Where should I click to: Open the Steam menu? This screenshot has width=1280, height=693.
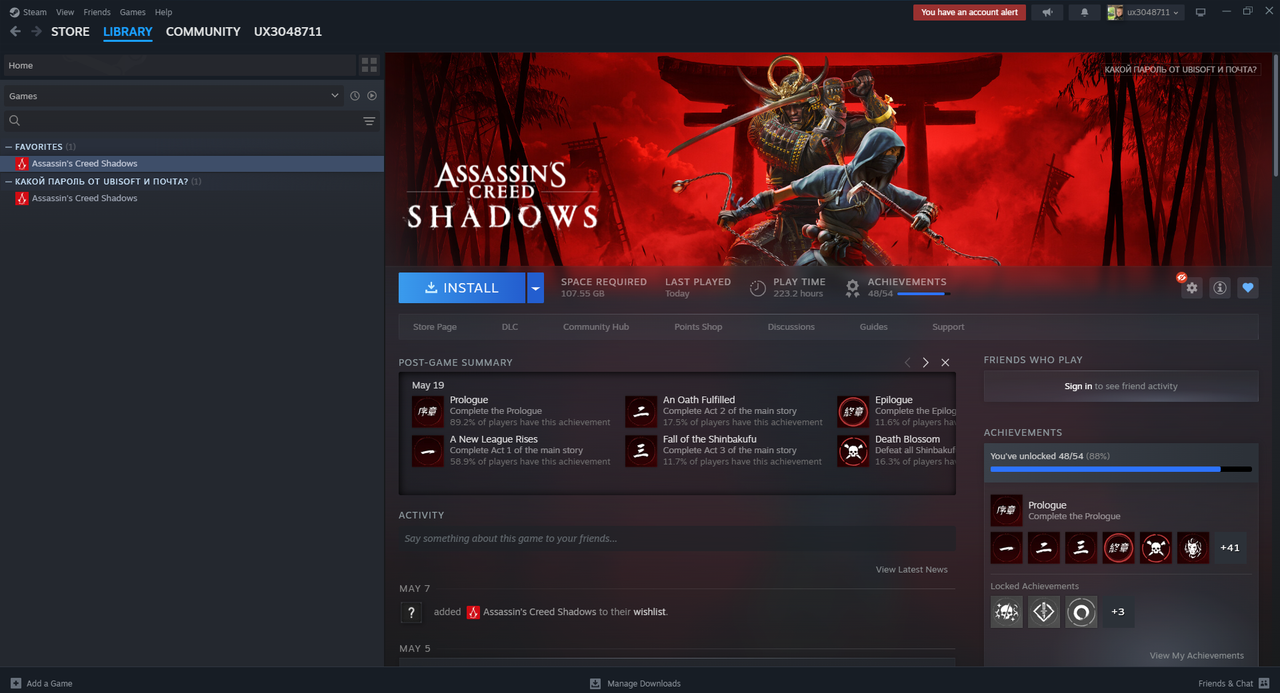click(x=28, y=12)
